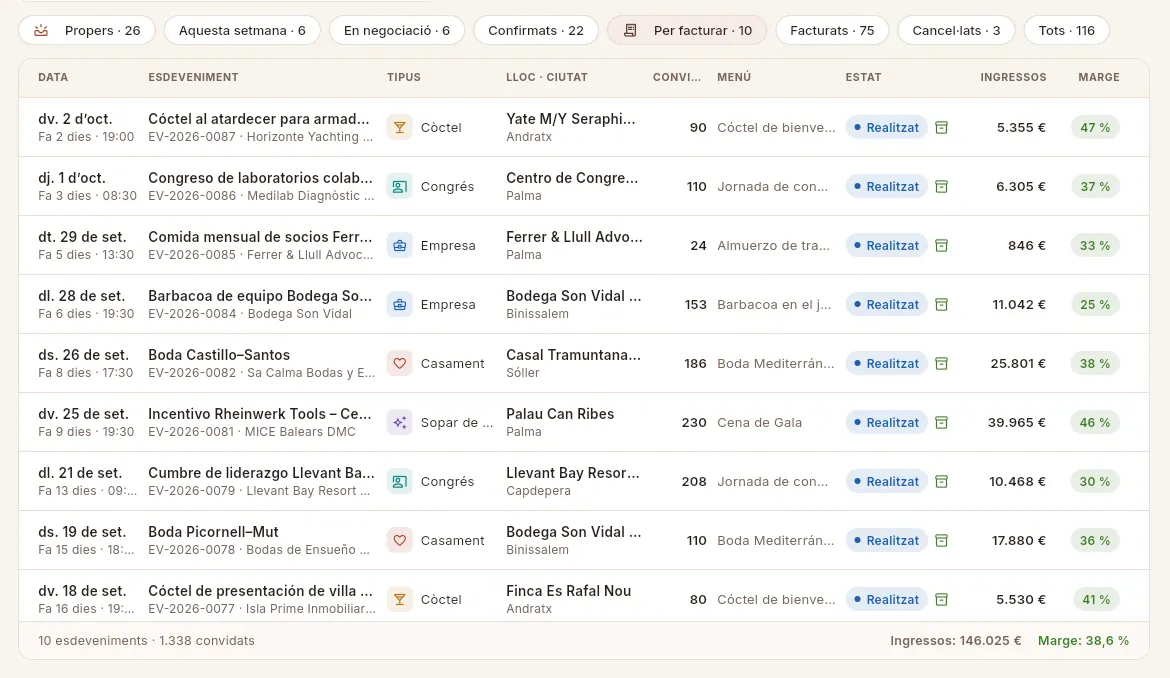Switch to Aquesta setmana filter
The height and width of the screenshot is (678, 1170).
(x=242, y=31)
